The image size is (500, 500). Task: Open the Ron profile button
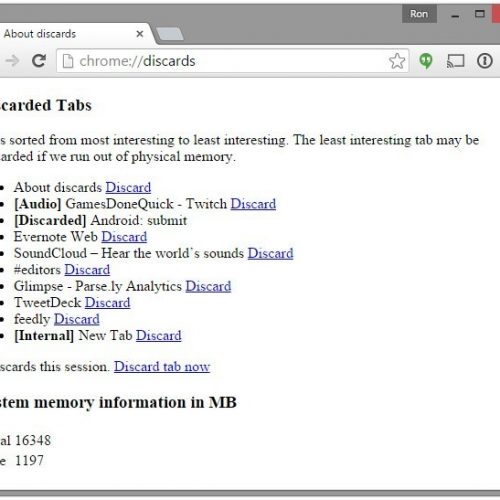coord(419,14)
